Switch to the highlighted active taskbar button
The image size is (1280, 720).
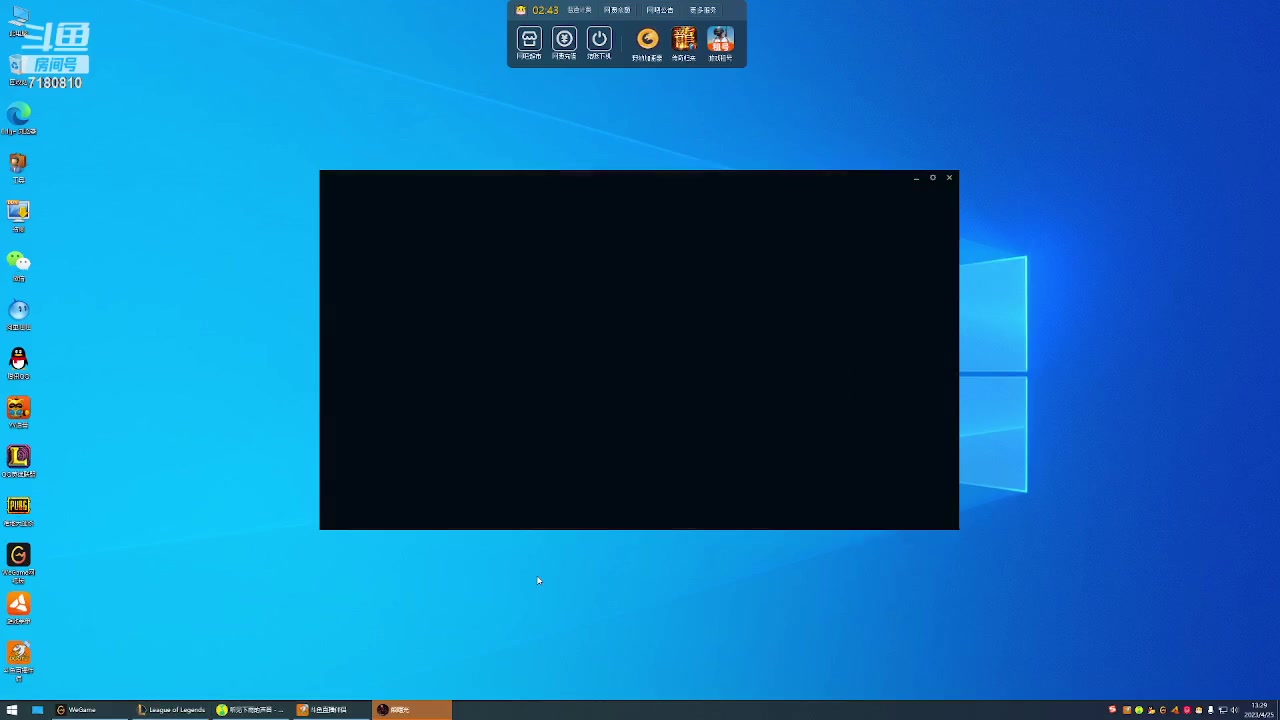(411, 710)
